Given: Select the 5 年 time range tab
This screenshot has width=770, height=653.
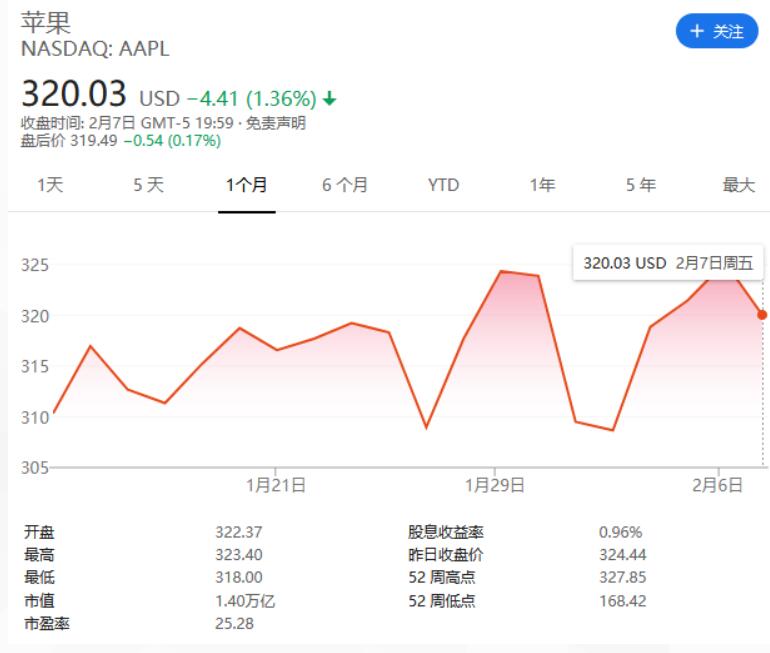Looking at the screenshot, I should click(640, 185).
